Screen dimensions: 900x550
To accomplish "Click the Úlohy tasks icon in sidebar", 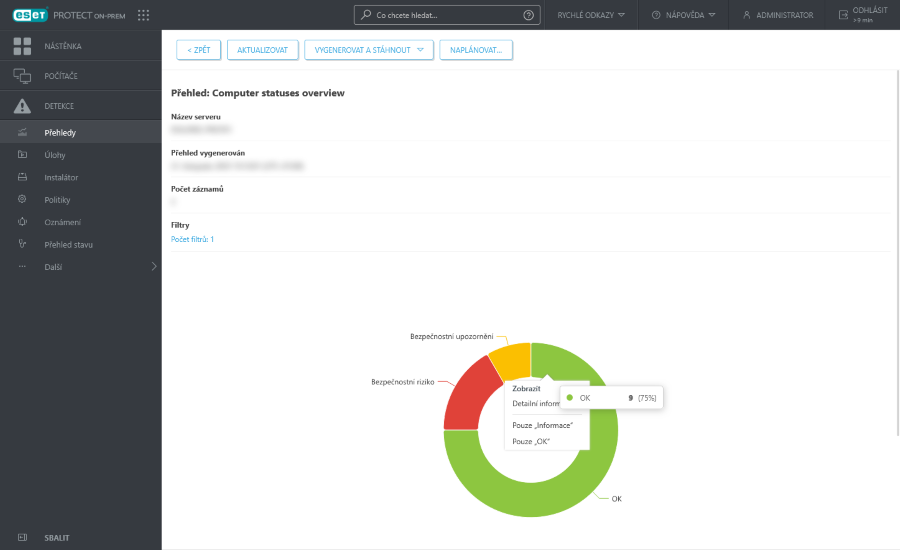I will [x=22, y=155].
